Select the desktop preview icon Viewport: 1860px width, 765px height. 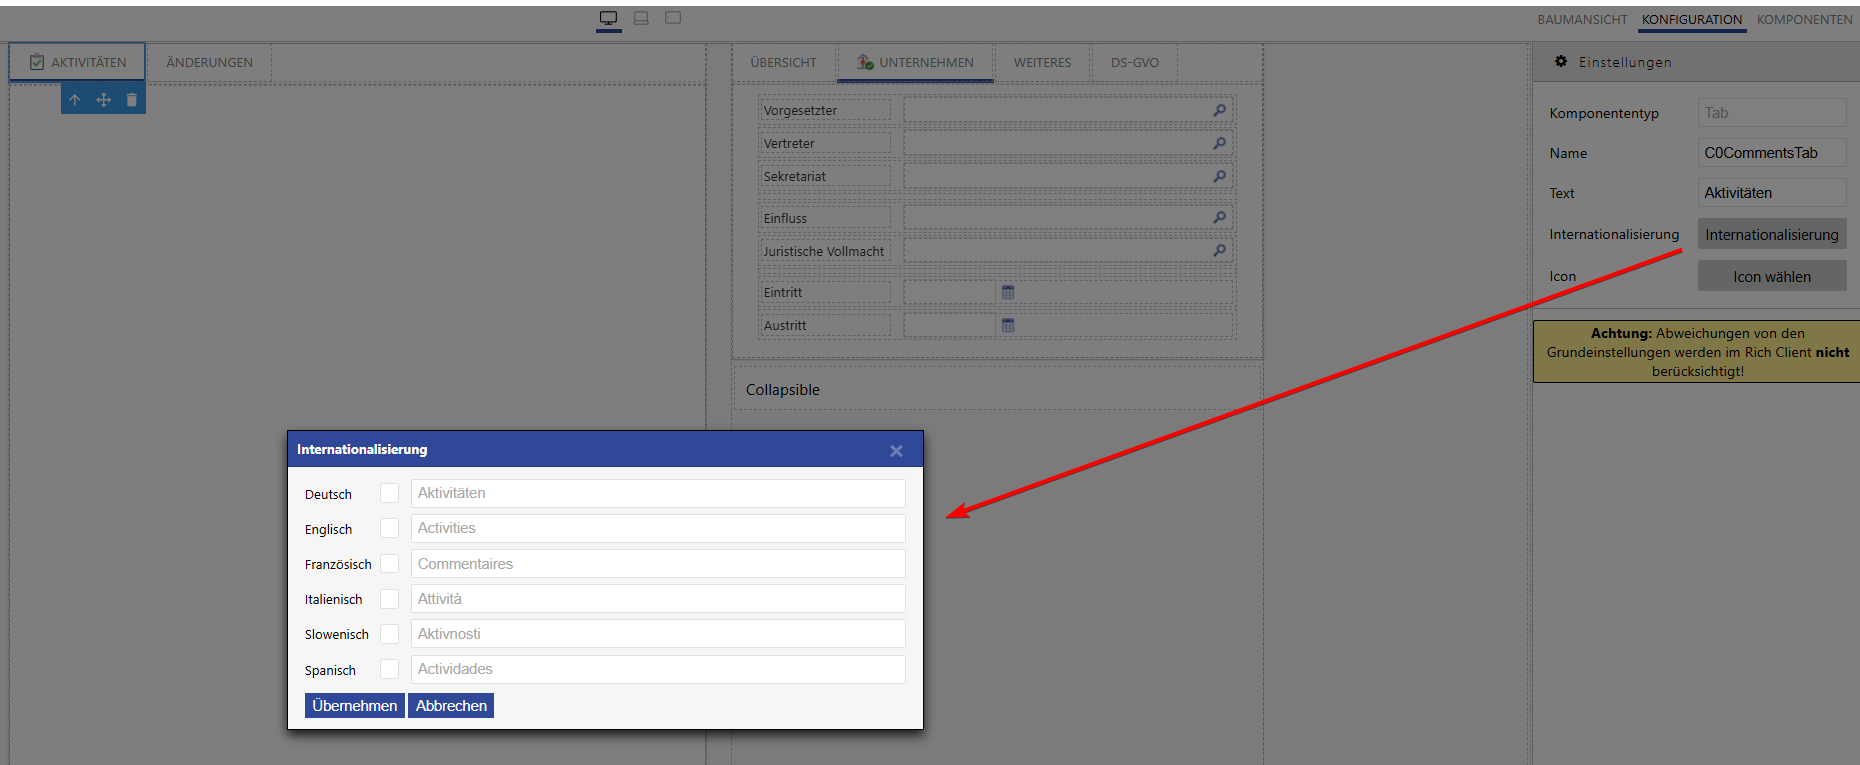[608, 18]
